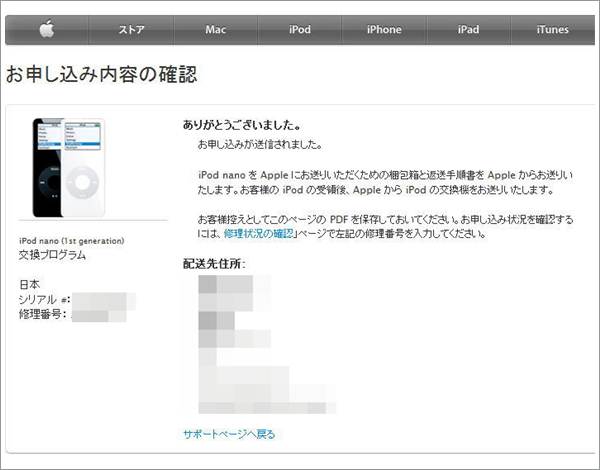Screen dimensions: 600x470
Task: Click the iPod nano product image
Action: [x=69, y=168]
